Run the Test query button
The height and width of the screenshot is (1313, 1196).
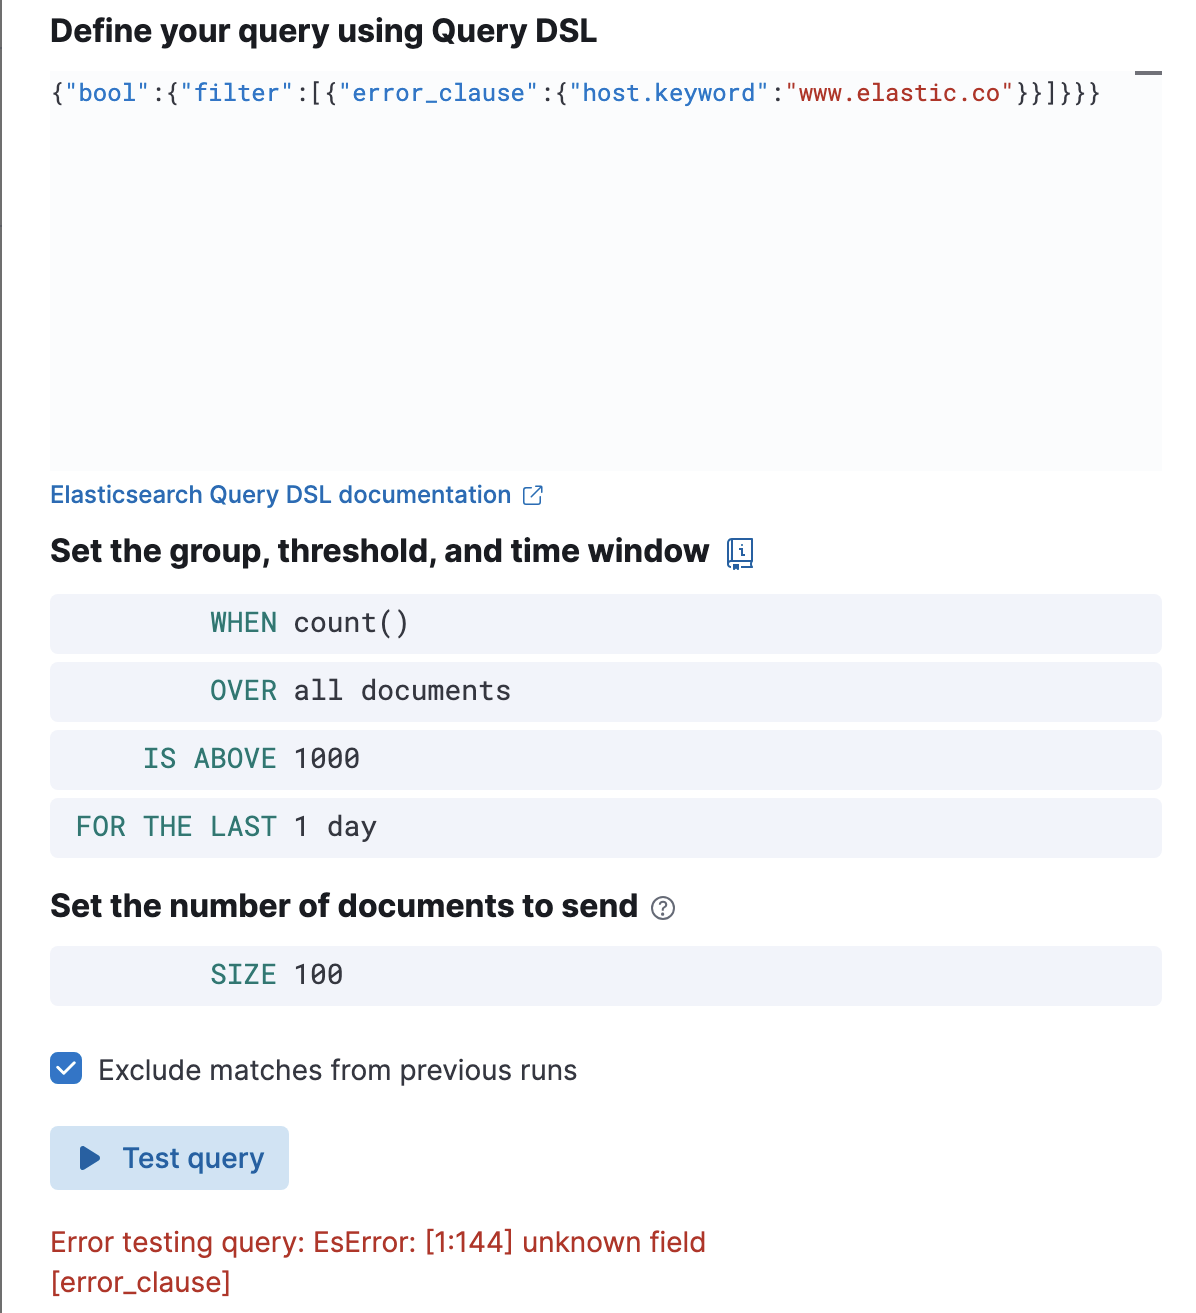pos(169,1158)
